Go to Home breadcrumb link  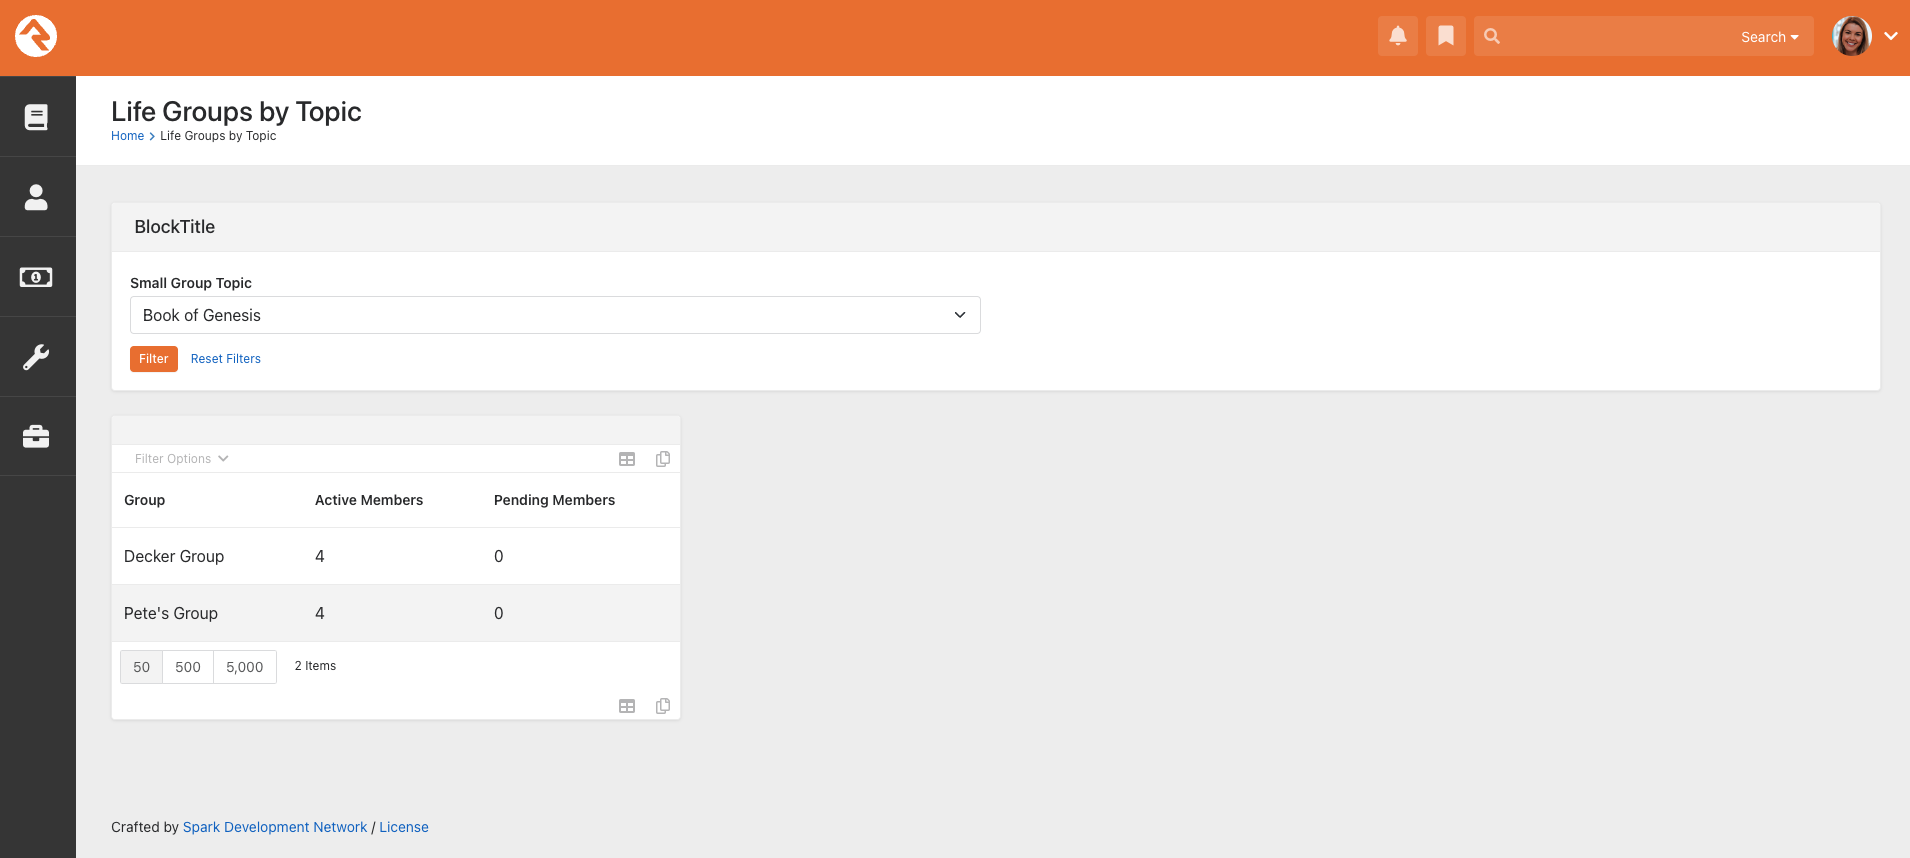click(x=127, y=136)
